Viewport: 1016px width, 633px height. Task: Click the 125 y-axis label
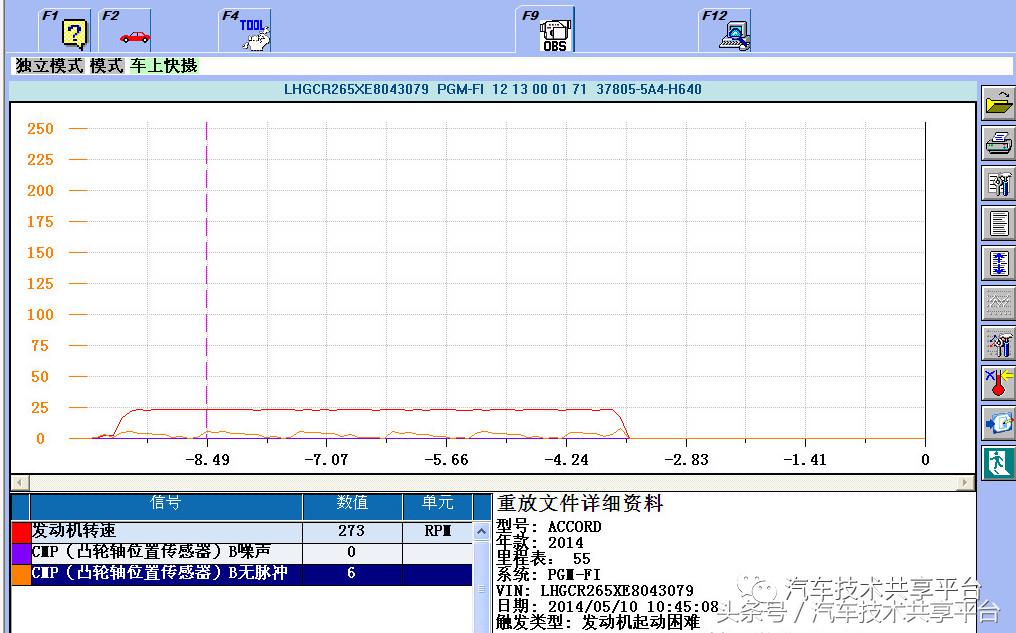click(40, 284)
